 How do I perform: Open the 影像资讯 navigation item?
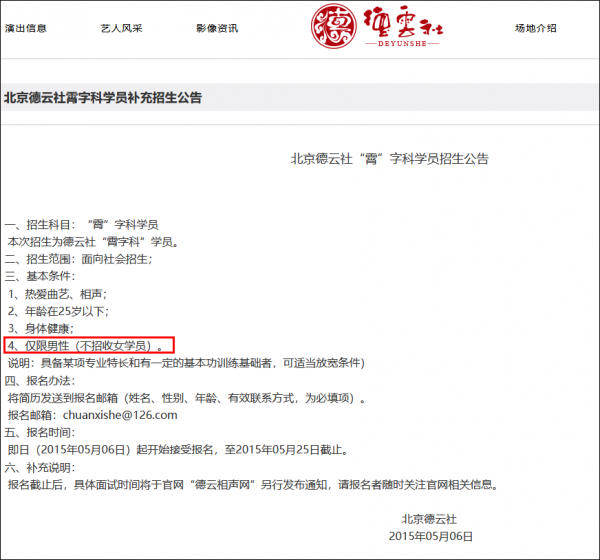pos(217,28)
